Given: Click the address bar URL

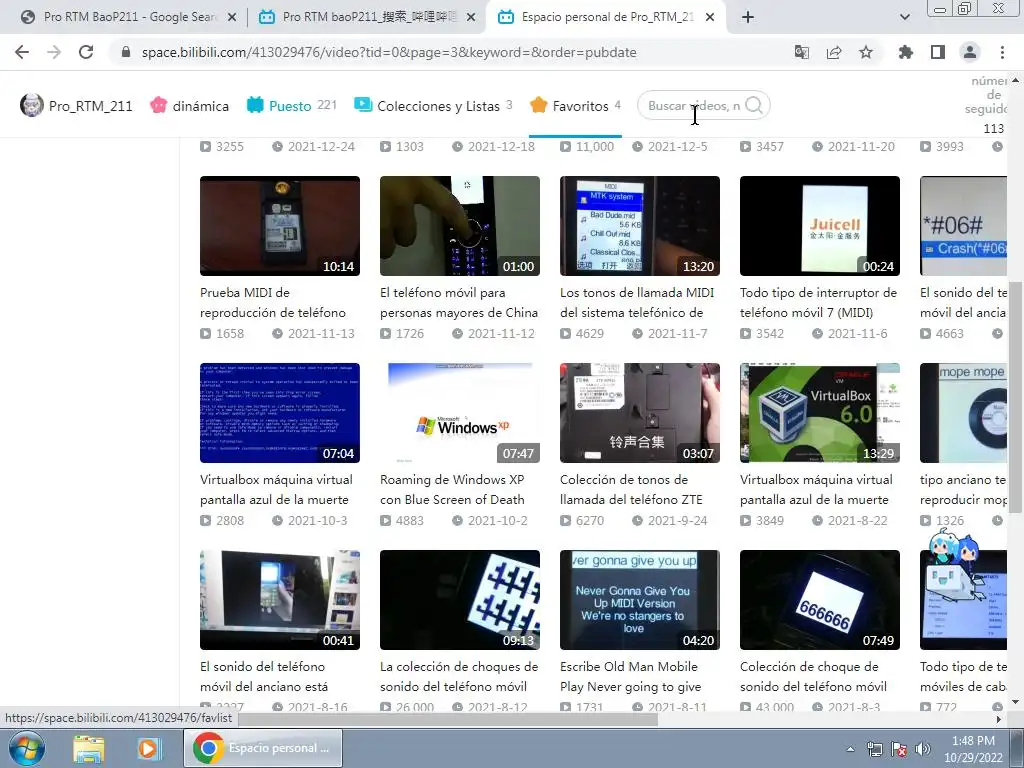Looking at the screenshot, I should (x=389, y=52).
